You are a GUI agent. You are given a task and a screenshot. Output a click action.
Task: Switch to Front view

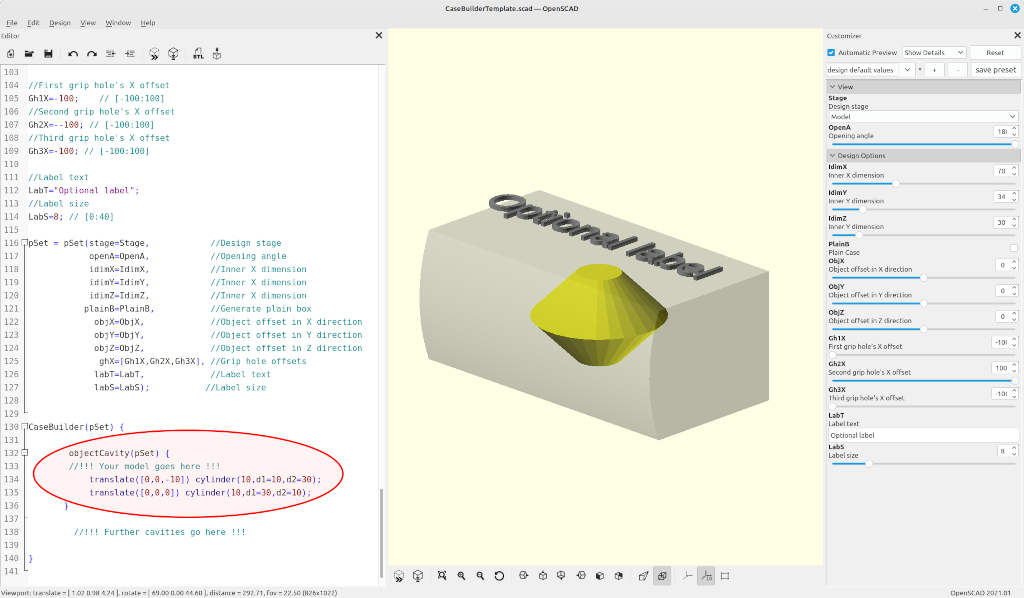600,576
